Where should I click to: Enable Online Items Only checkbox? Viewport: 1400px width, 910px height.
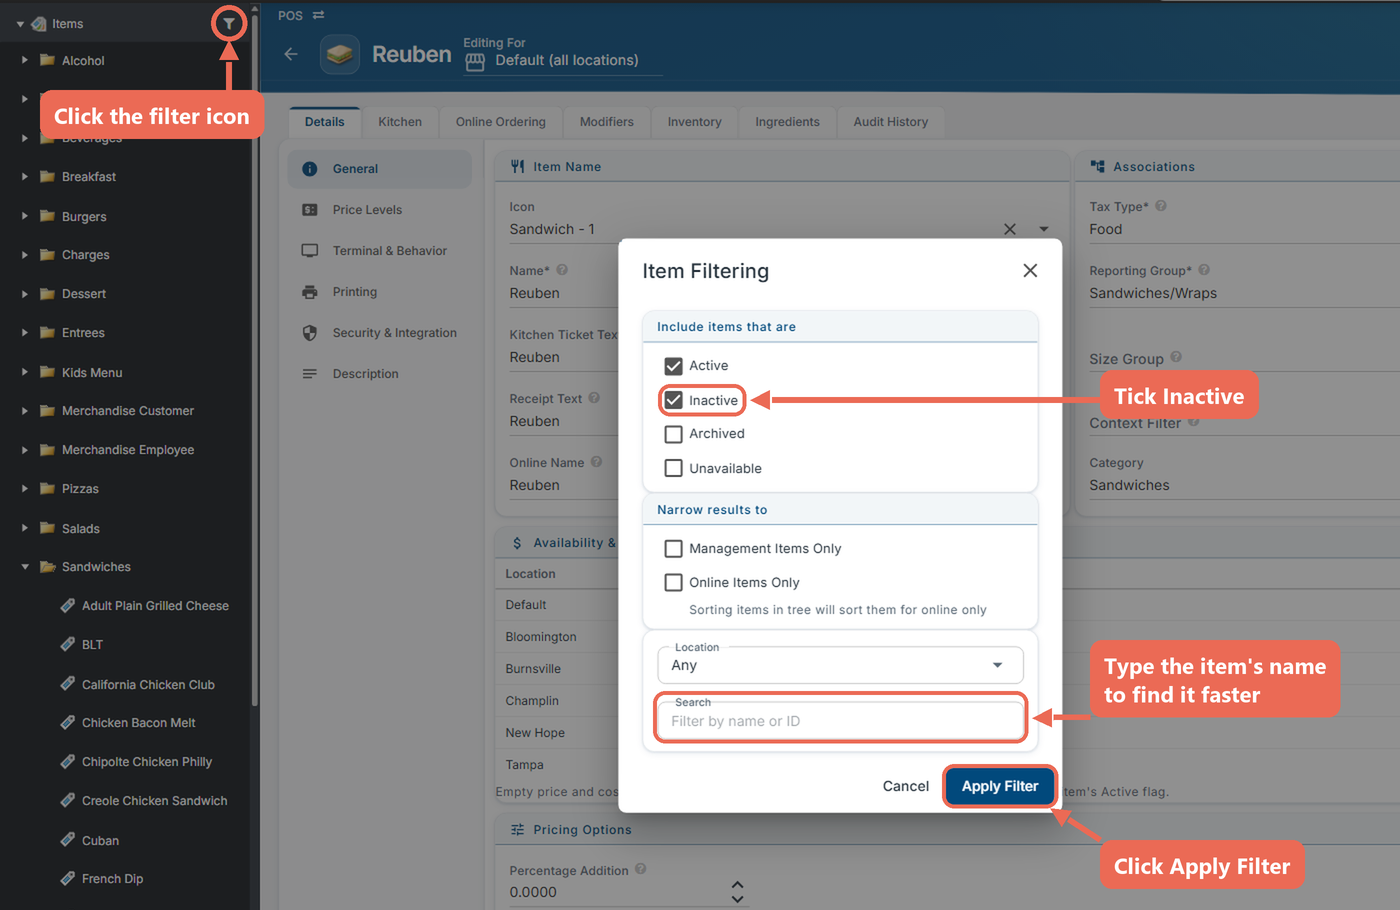point(674,582)
